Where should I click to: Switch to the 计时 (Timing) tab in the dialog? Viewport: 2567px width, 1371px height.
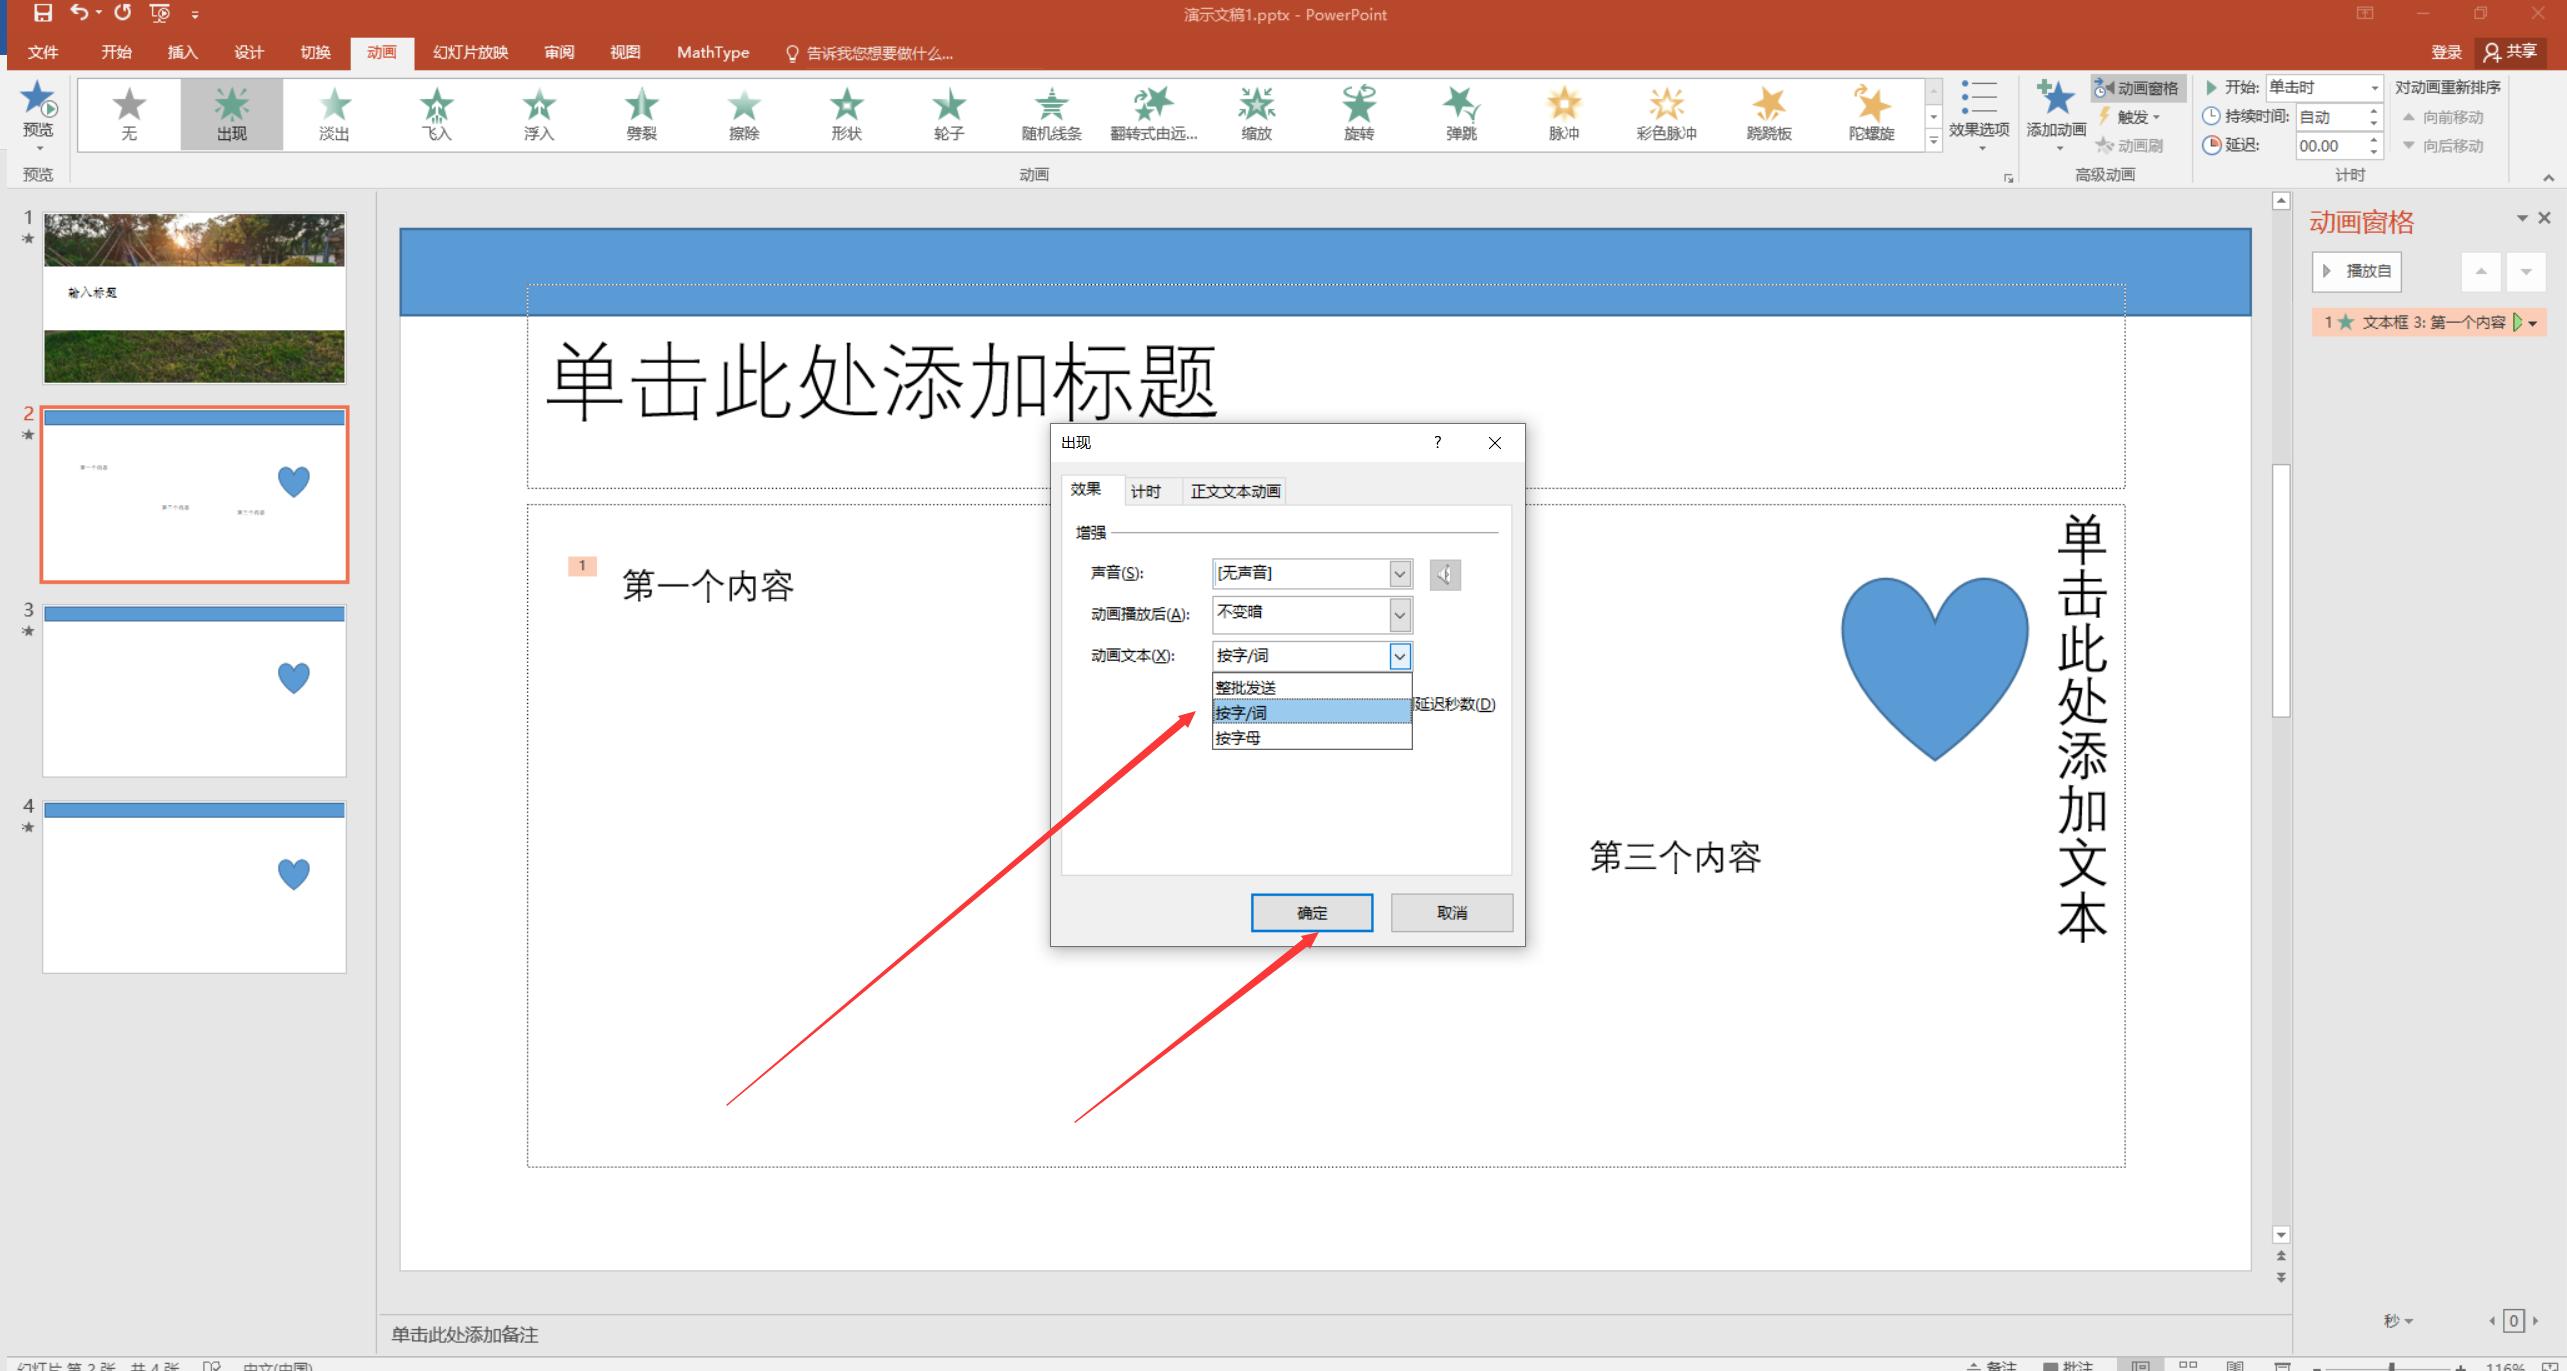1145,491
